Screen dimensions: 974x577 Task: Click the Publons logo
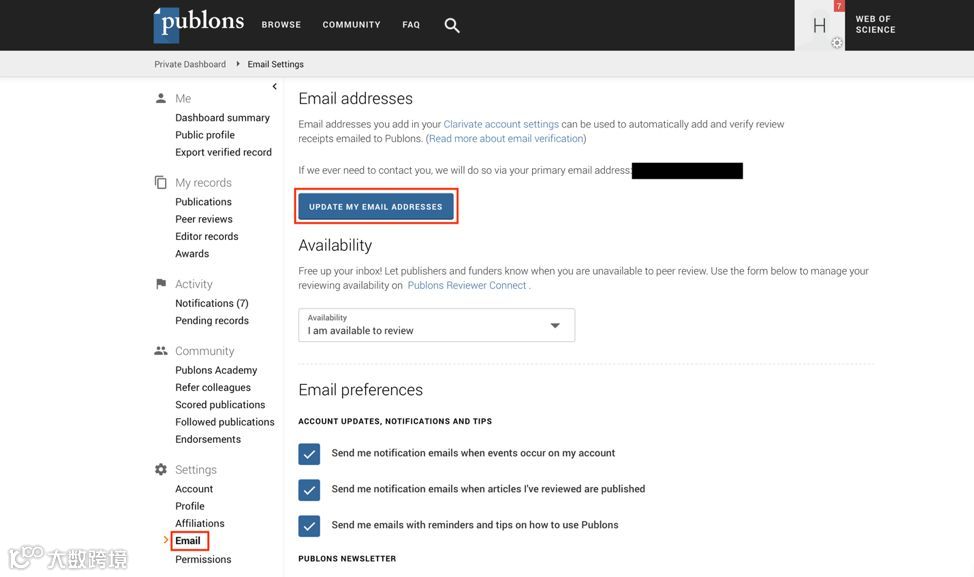pyautogui.click(x=198, y=25)
